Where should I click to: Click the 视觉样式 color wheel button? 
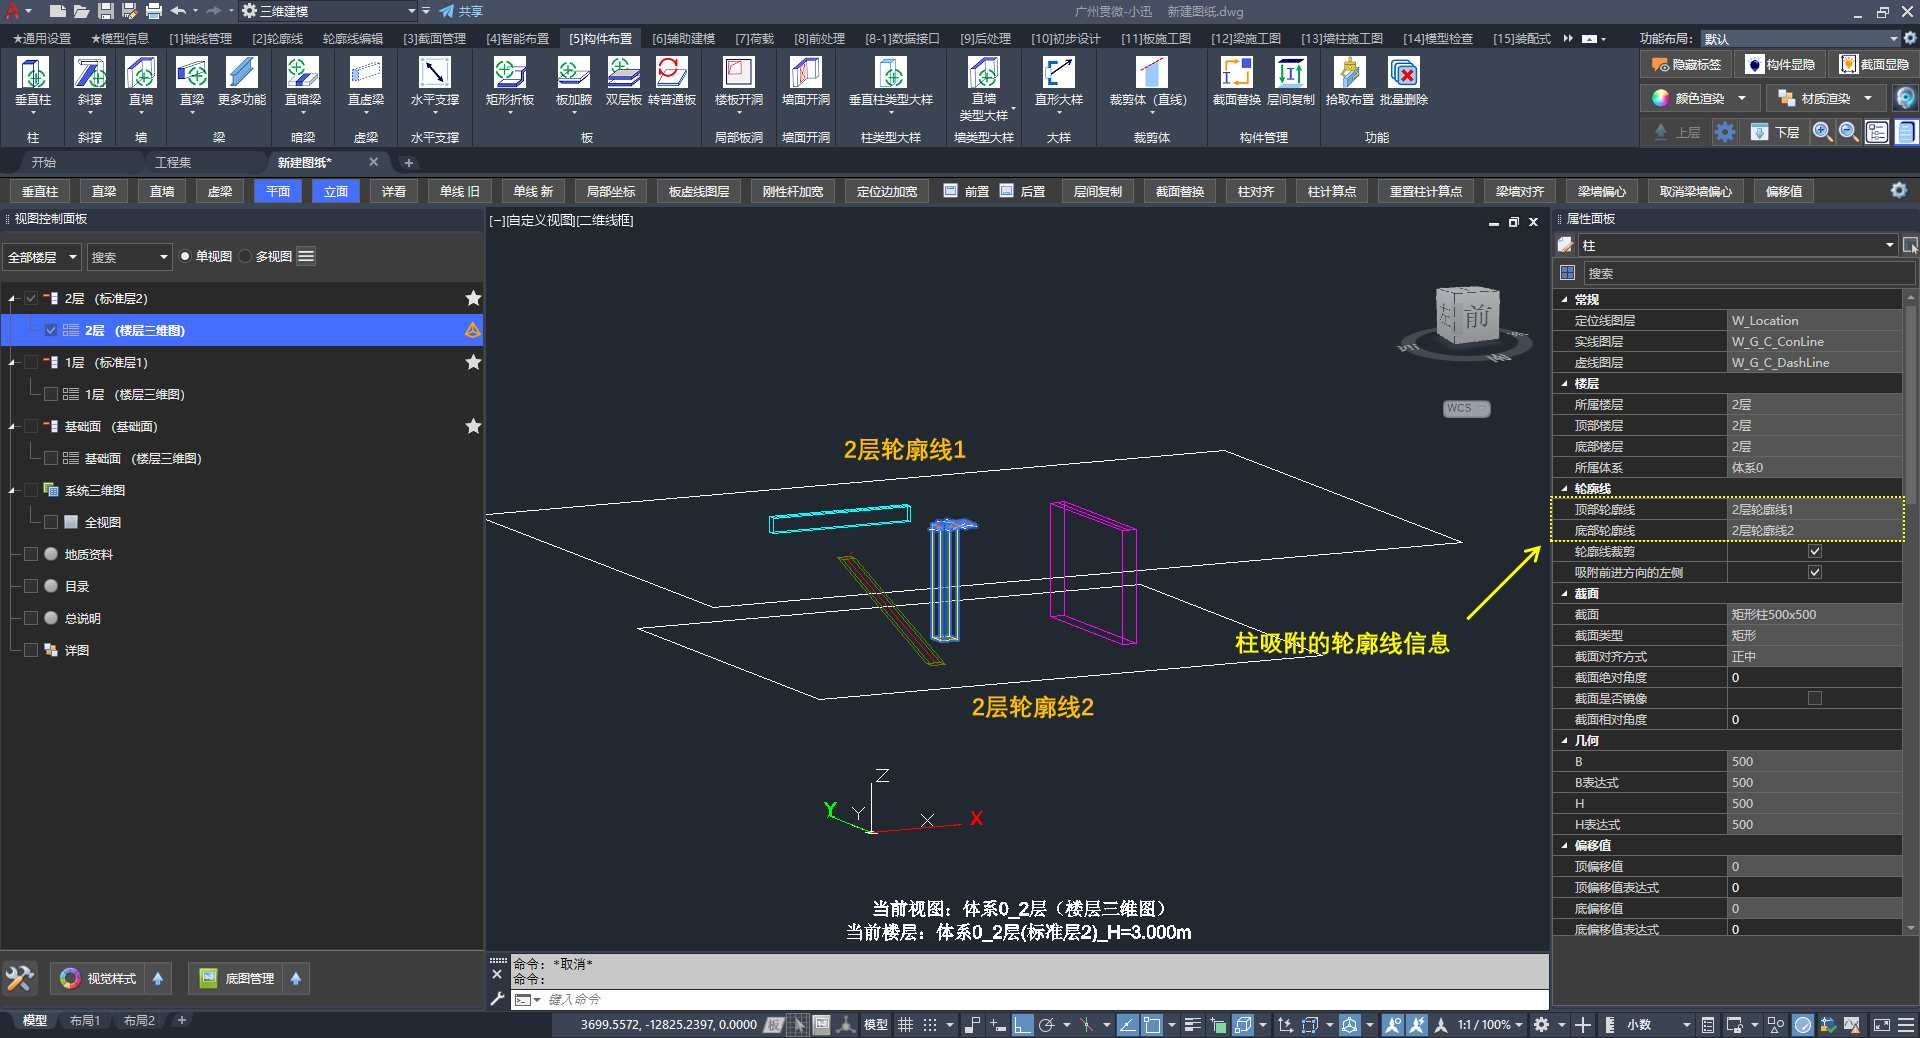pos(70,978)
